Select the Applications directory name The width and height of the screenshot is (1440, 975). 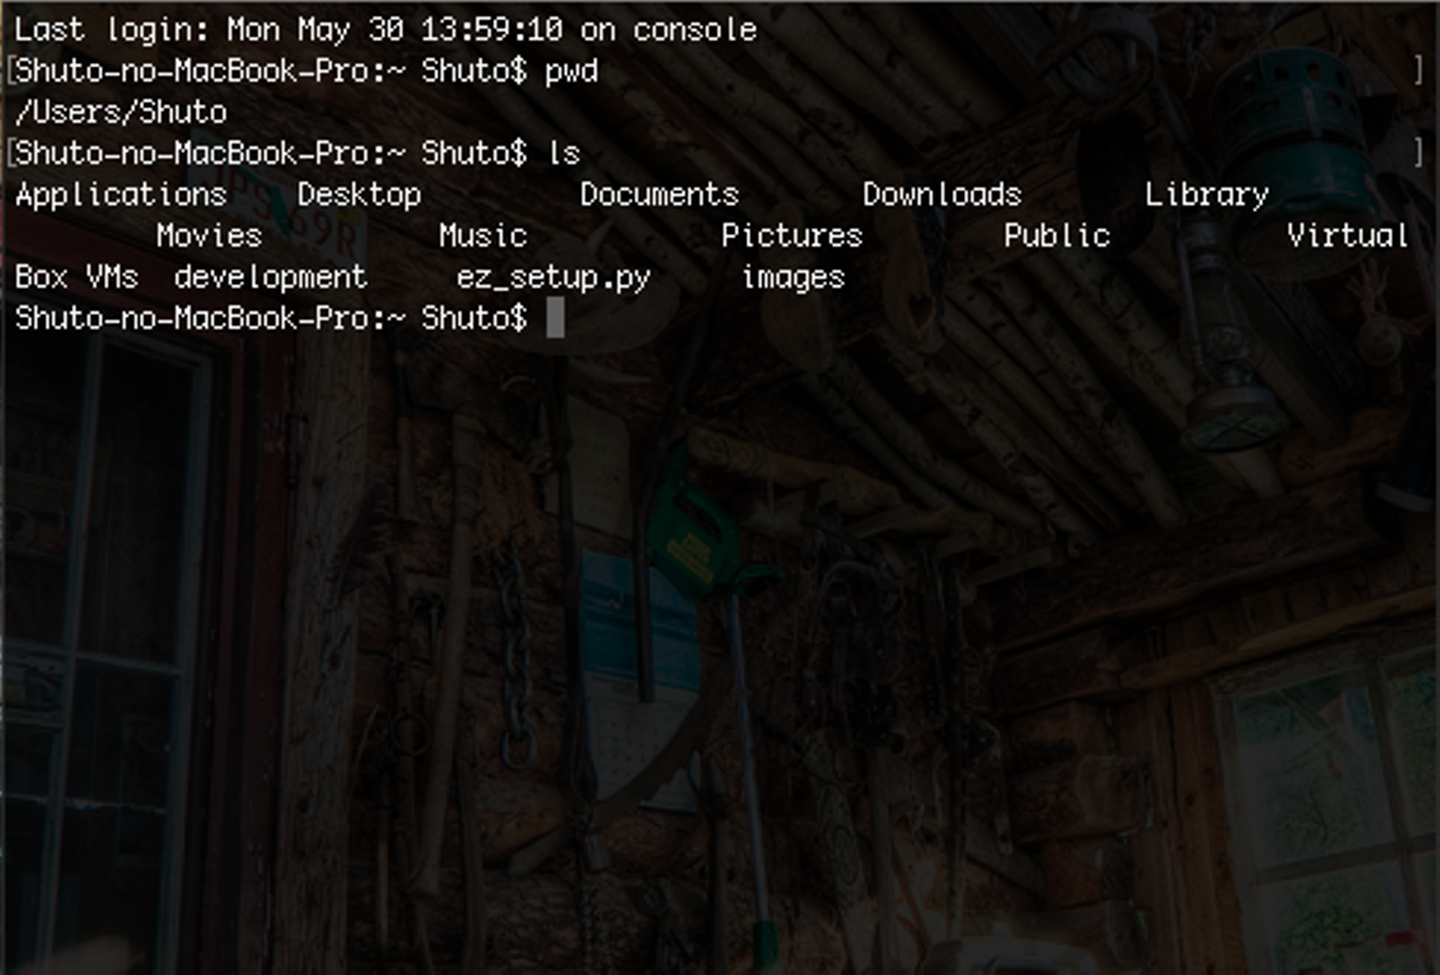(x=121, y=194)
